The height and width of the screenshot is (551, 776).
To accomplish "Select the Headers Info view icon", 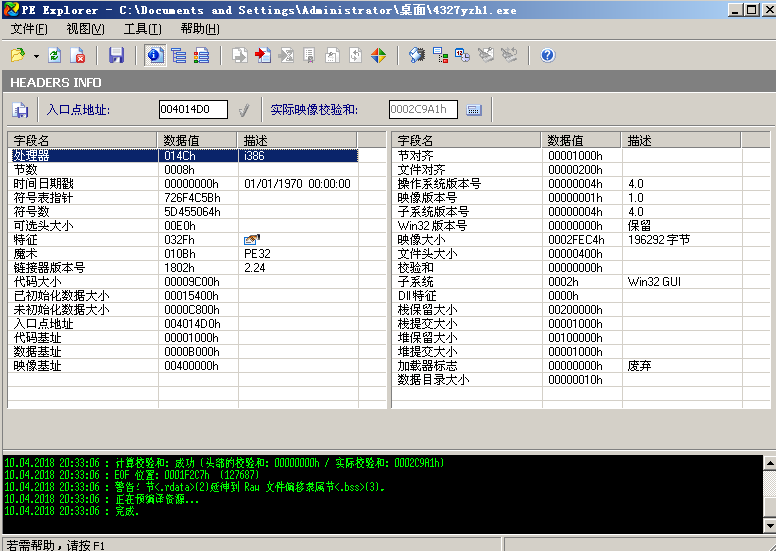I will coord(155,55).
